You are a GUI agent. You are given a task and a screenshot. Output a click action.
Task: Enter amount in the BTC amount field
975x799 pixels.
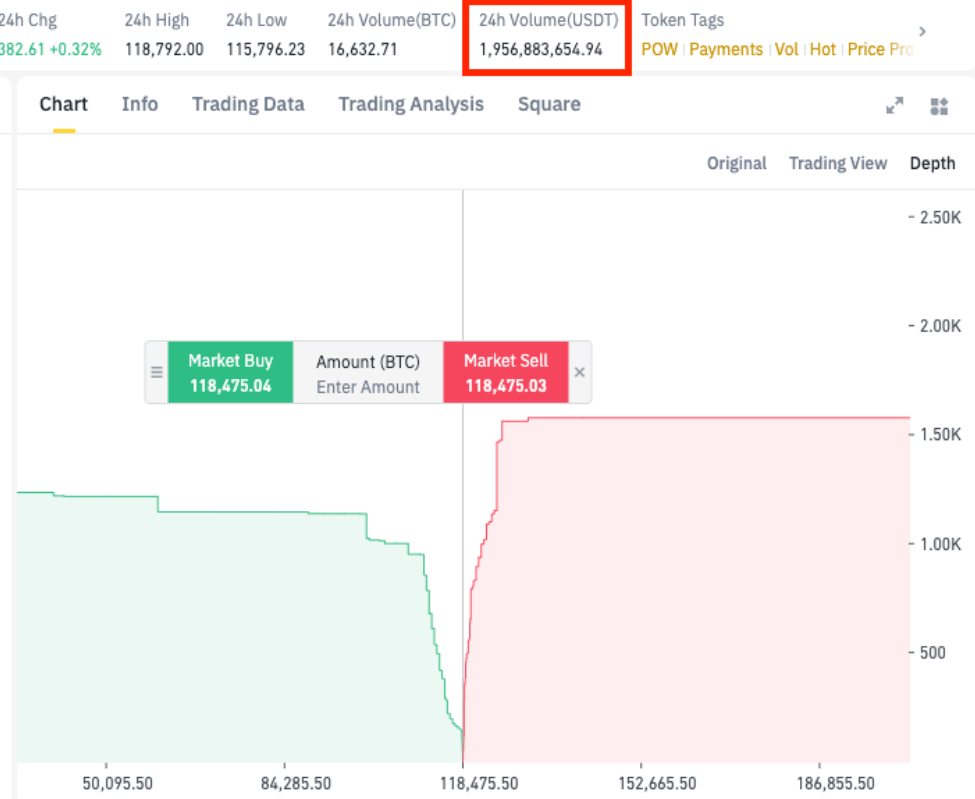pos(368,387)
